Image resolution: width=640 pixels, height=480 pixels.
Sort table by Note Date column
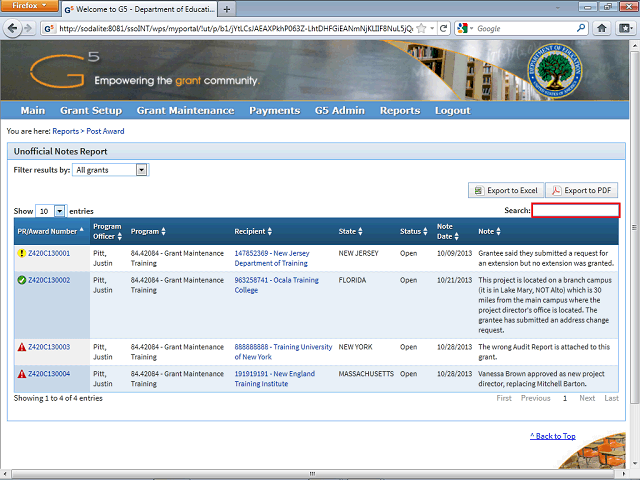[448, 232]
